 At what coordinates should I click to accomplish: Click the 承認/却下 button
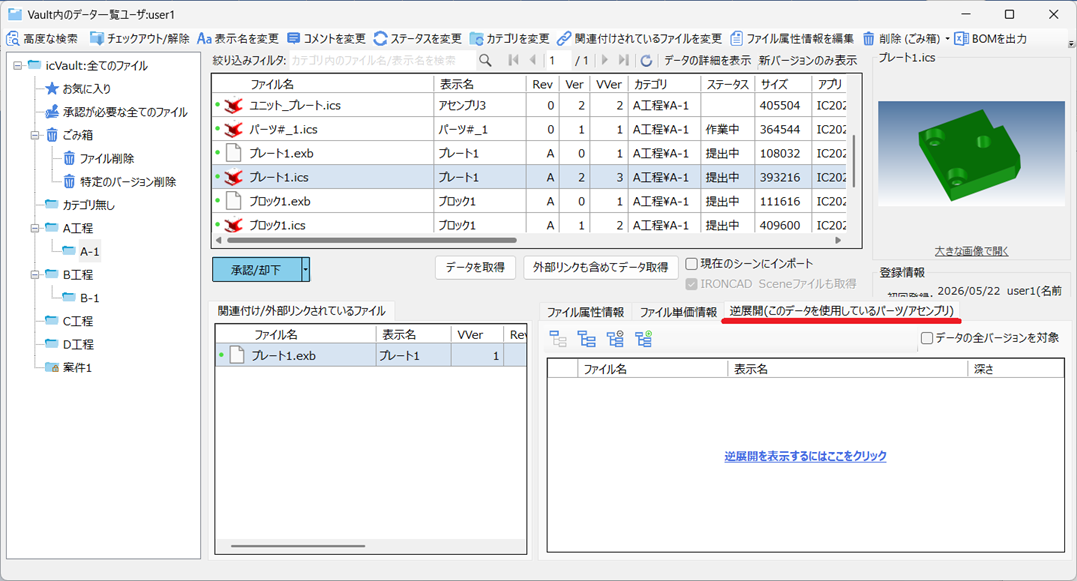tap(256, 270)
